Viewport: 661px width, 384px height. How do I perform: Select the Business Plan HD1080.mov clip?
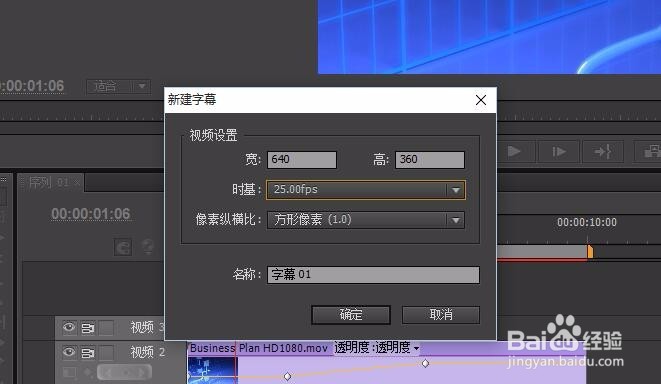point(259,348)
